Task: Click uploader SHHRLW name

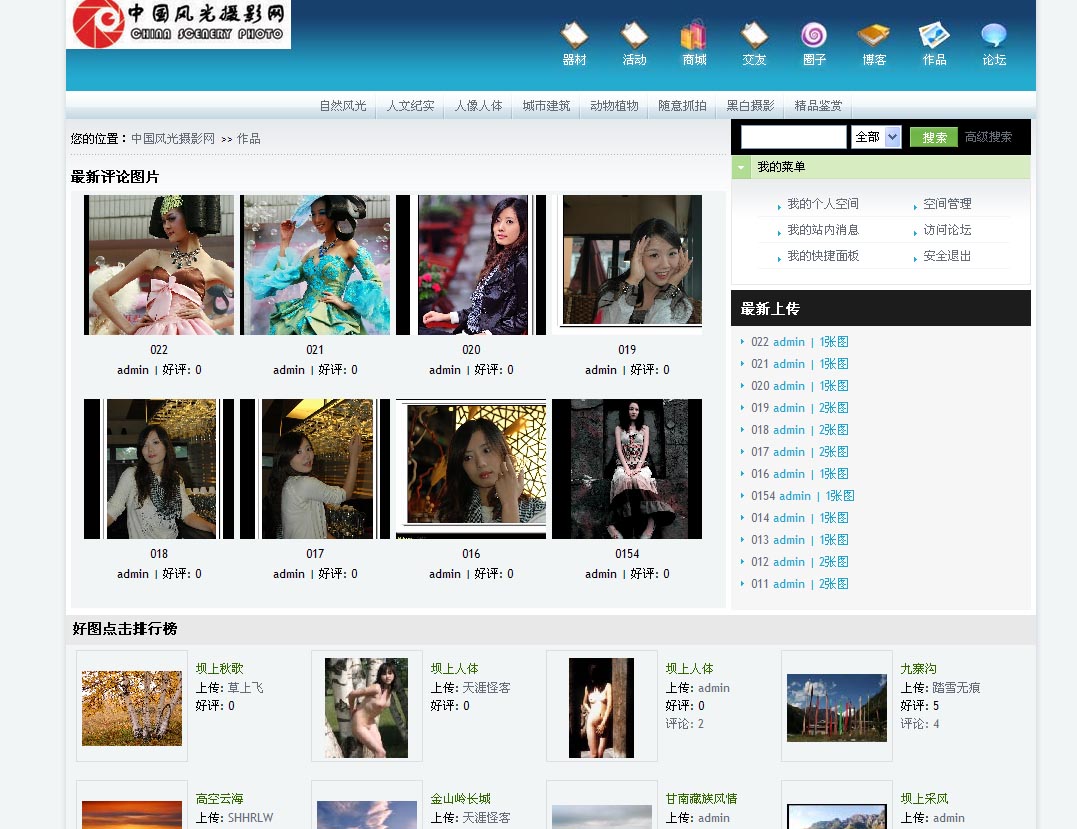Action: [x=250, y=818]
